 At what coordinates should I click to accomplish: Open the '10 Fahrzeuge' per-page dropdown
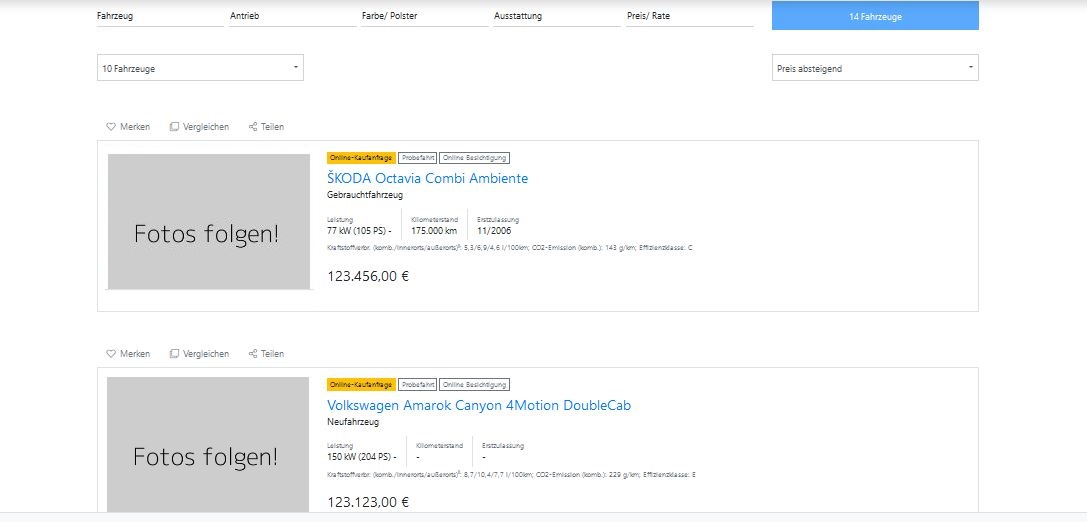(x=200, y=68)
